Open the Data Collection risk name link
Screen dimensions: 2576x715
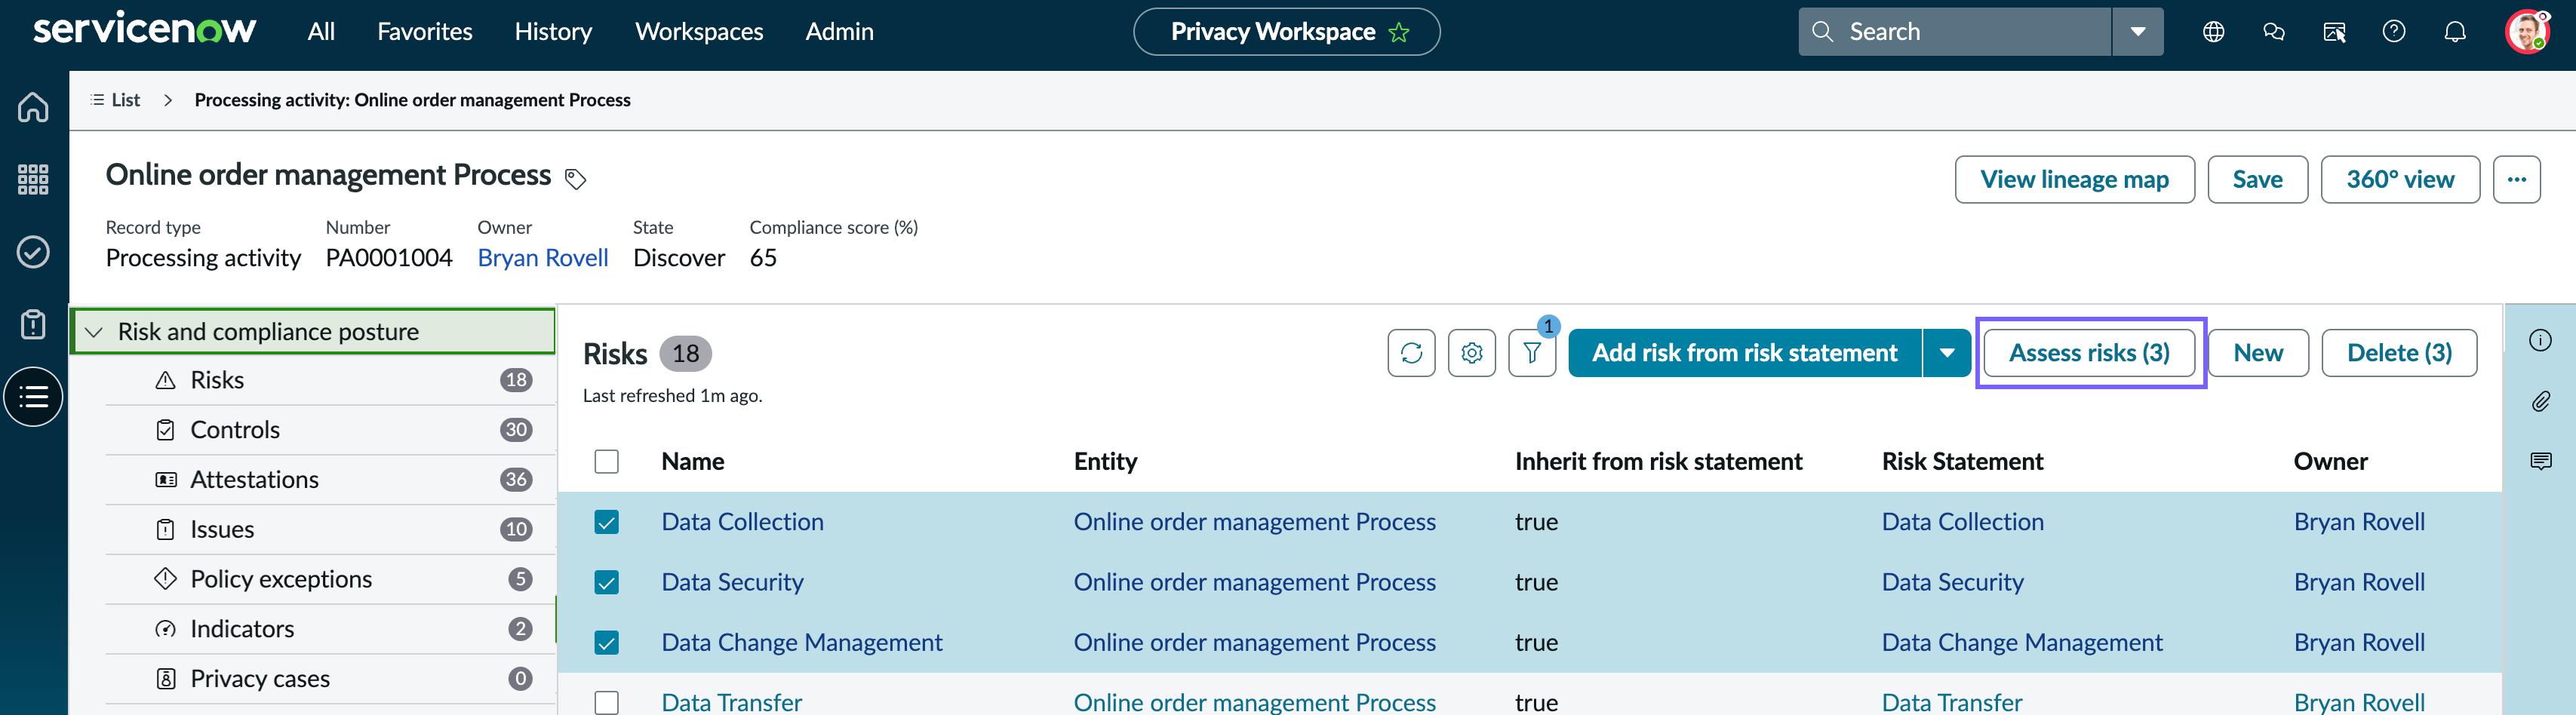coord(742,522)
